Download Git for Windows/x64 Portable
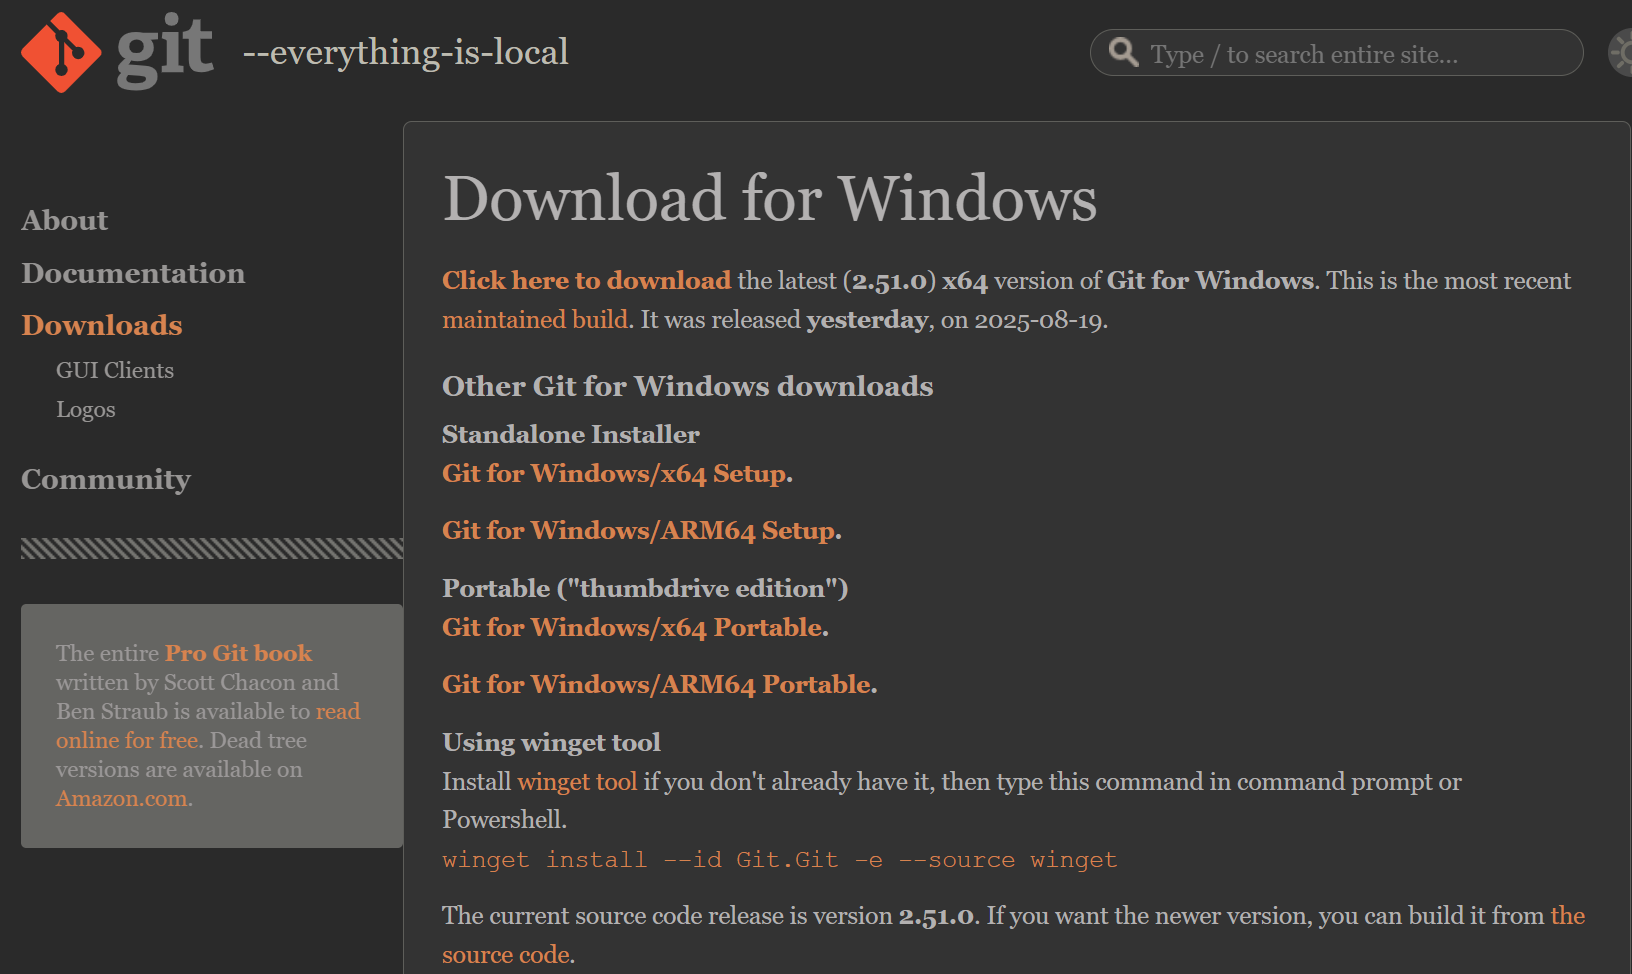The width and height of the screenshot is (1632, 974). tap(633, 627)
